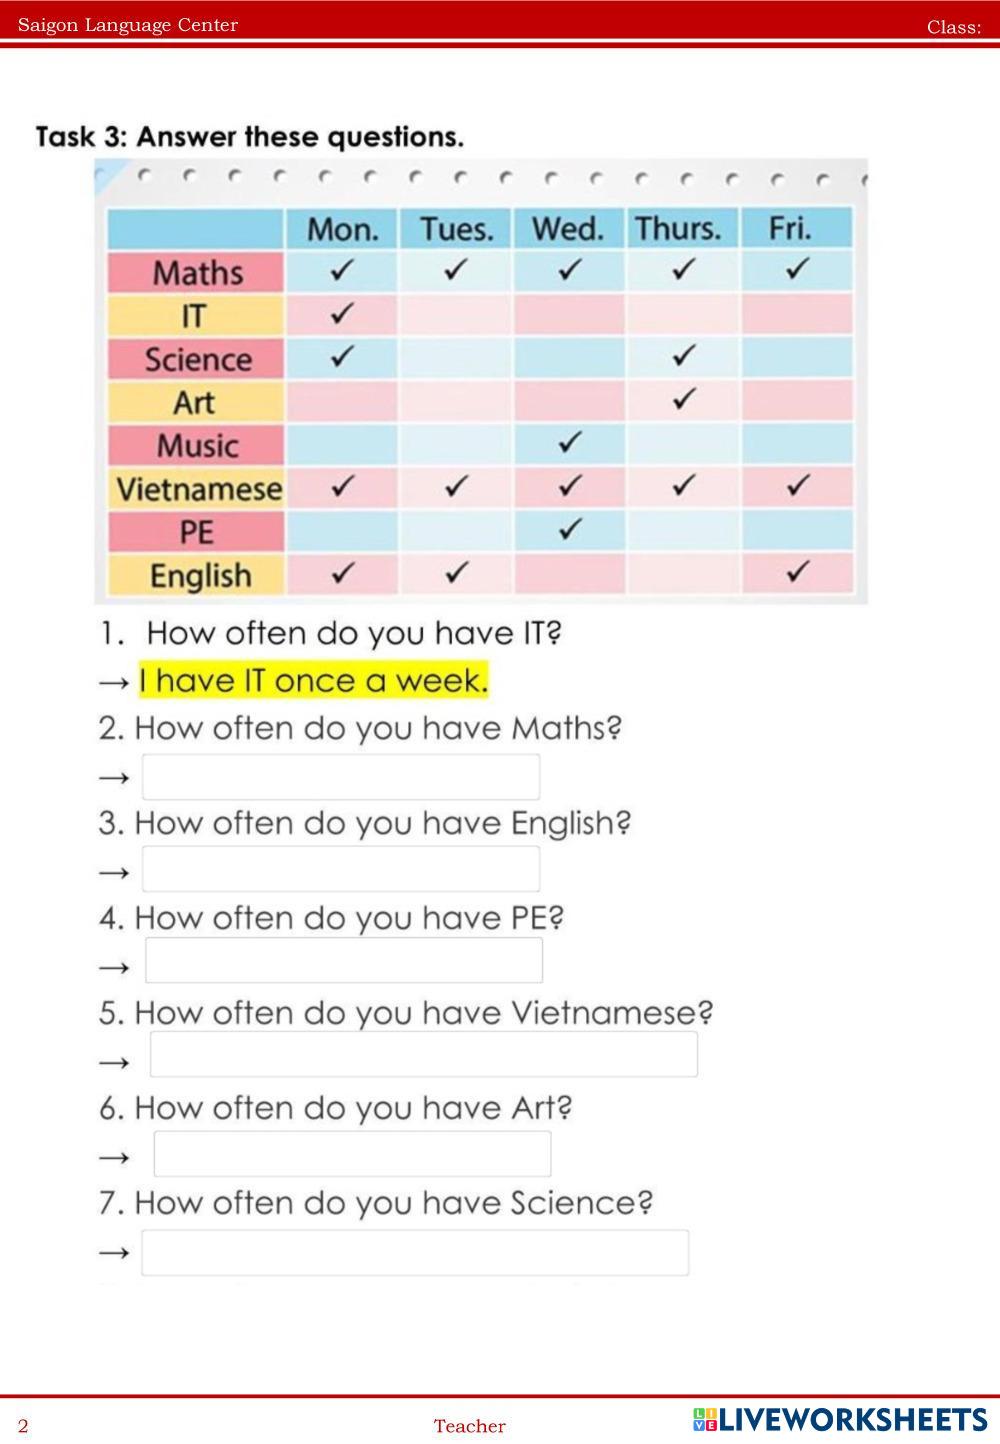Click the answer box for English question
The height and width of the screenshot is (1444, 1000).
pyautogui.click(x=340, y=869)
